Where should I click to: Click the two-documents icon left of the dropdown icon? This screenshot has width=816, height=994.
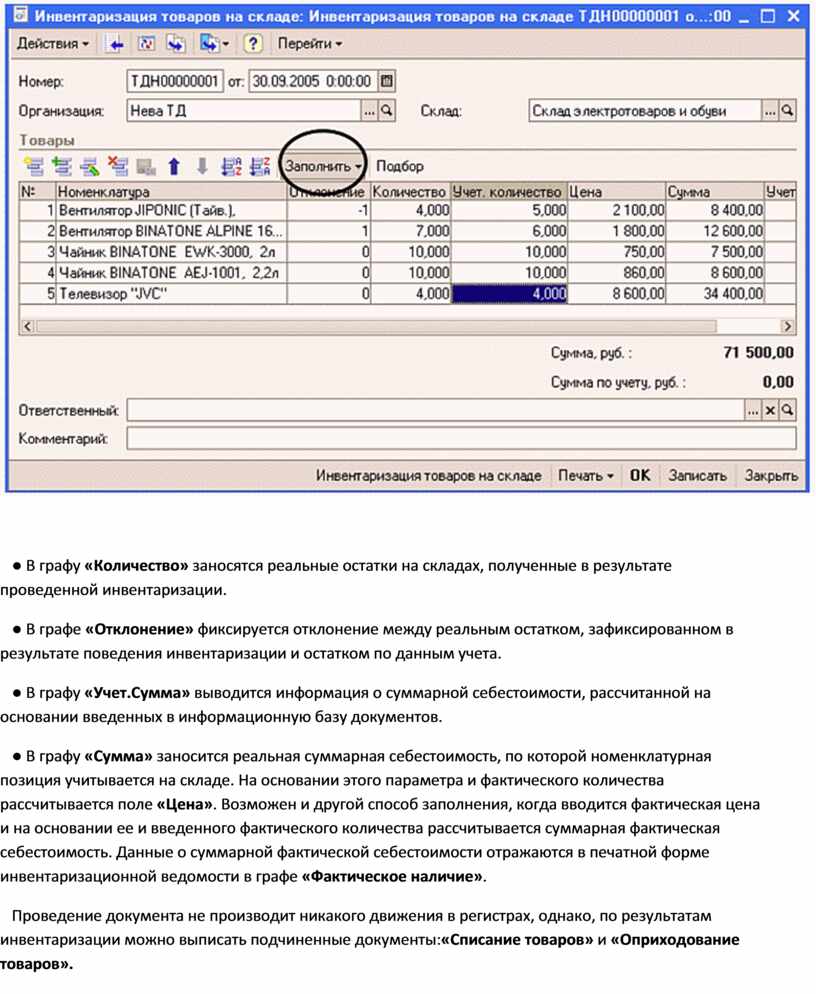tap(176, 44)
